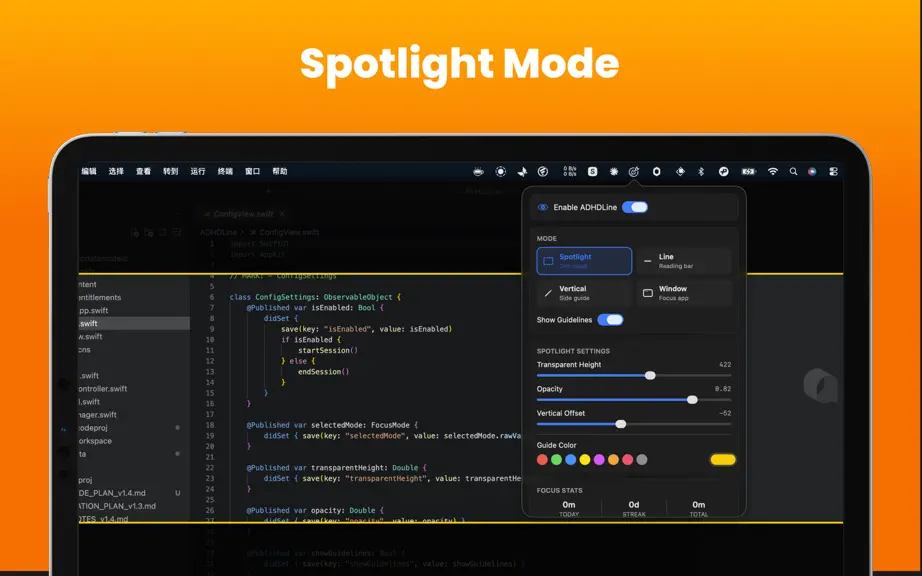Open Spotlight search magnifier in menu bar
Viewport: 922px width, 576px height.
point(793,172)
